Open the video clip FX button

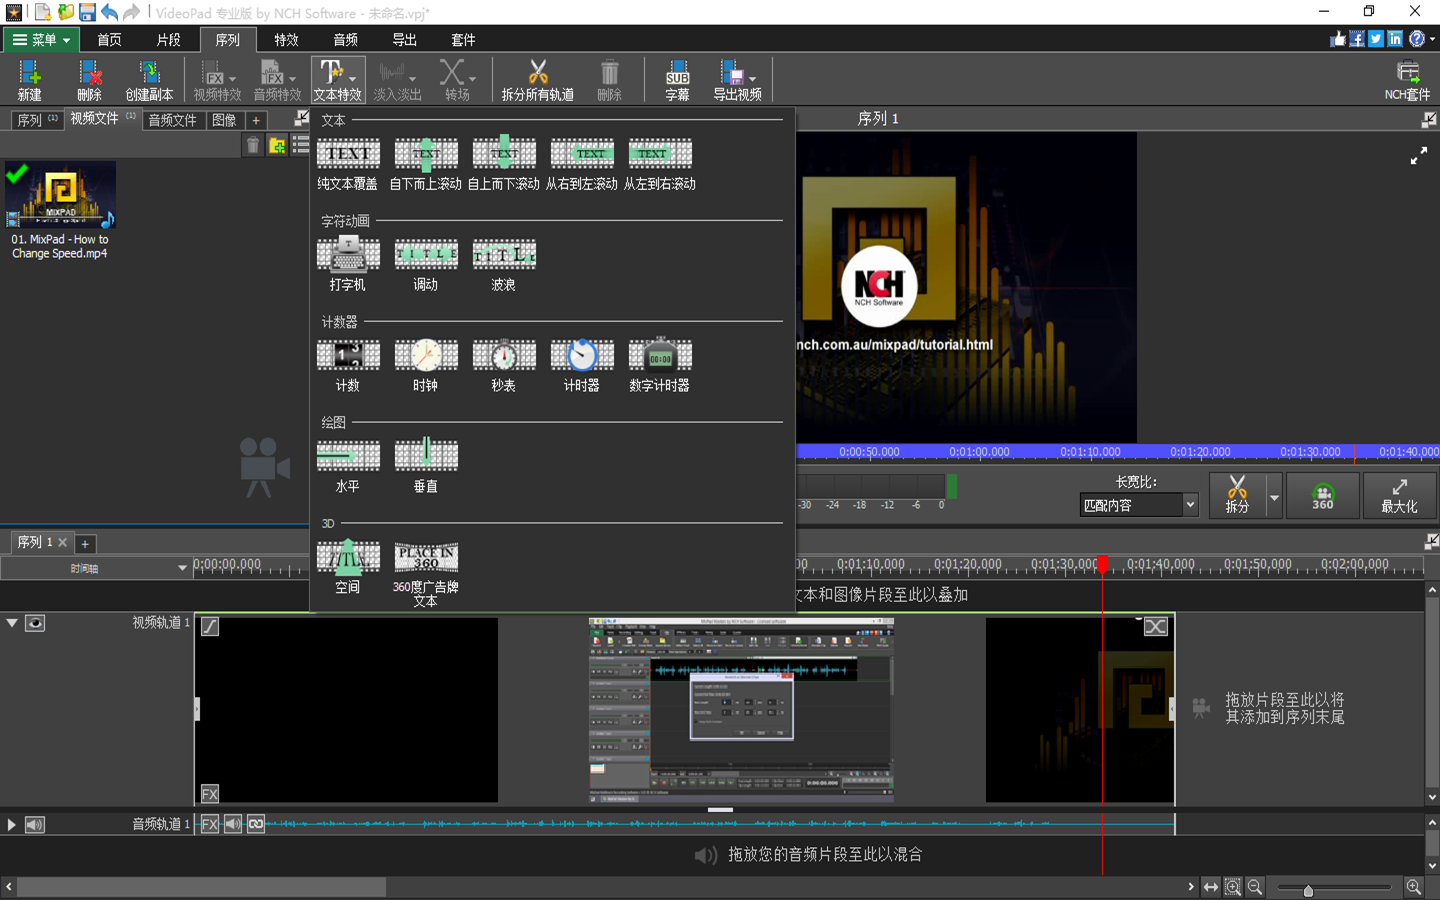click(210, 794)
